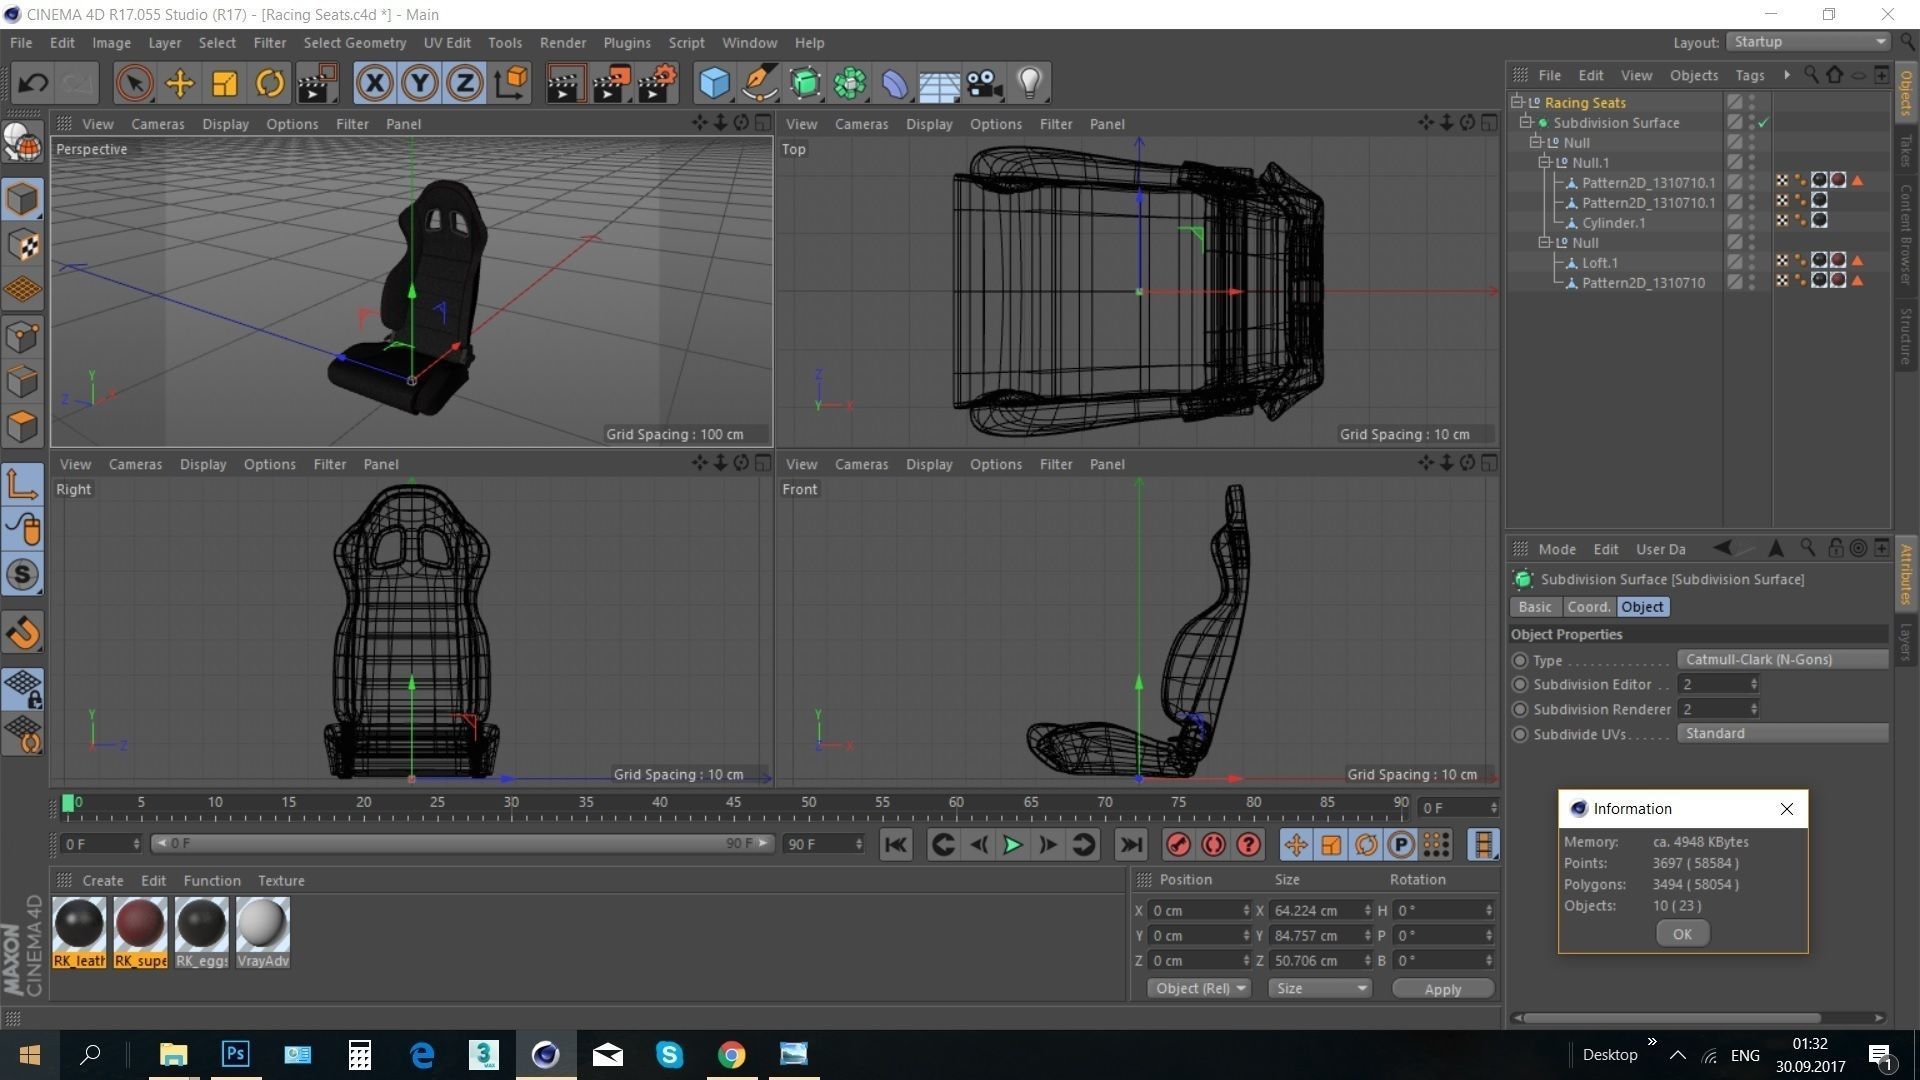Toggle Z axis lock
Screen dimensions: 1920x1080
[465, 83]
